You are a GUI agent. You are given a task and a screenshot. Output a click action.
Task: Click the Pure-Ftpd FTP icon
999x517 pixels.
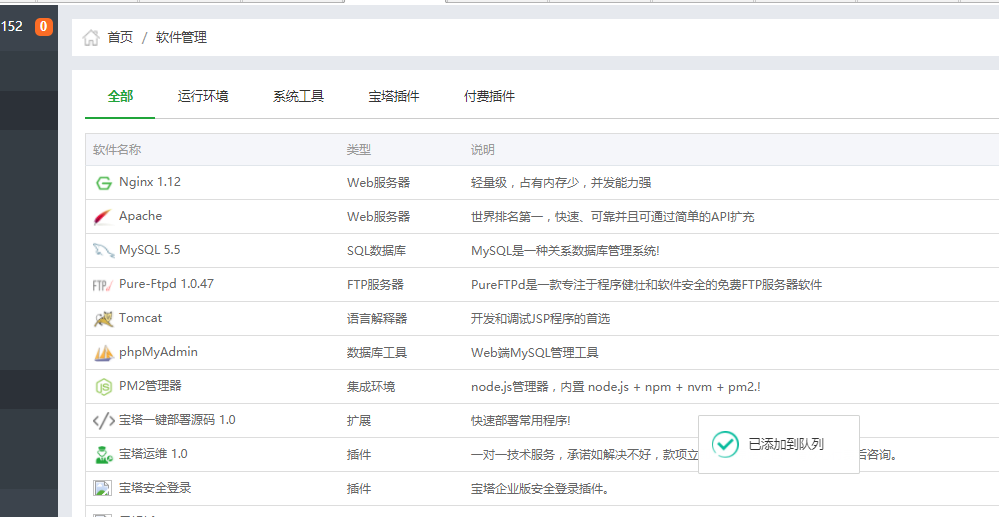click(103, 285)
